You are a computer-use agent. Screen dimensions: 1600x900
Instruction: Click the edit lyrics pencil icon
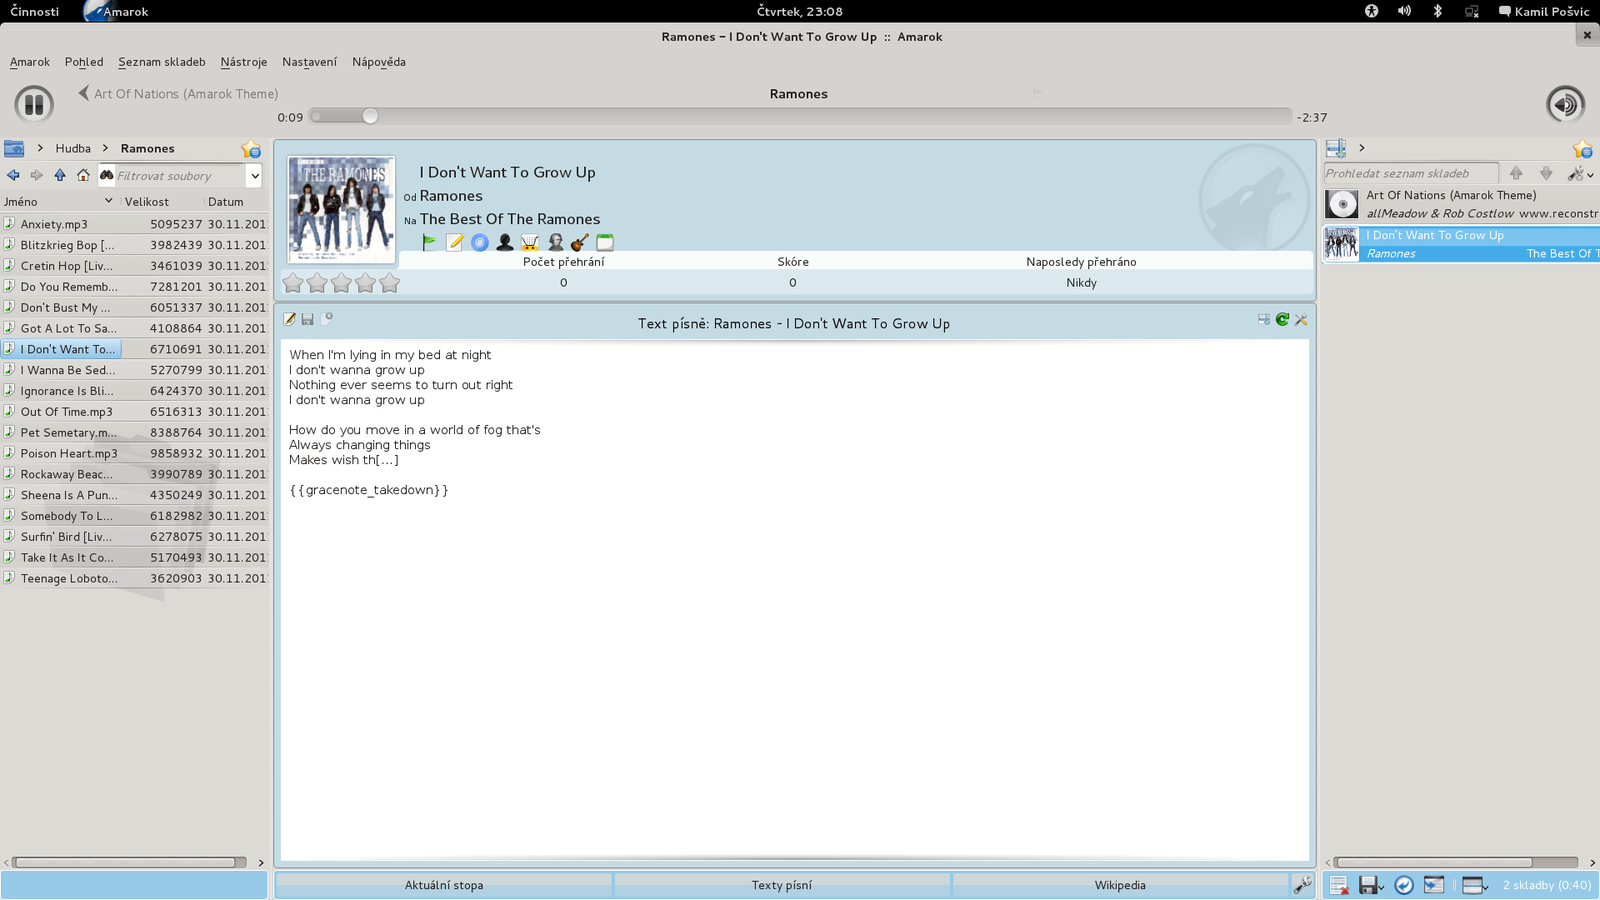click(289, 319)
